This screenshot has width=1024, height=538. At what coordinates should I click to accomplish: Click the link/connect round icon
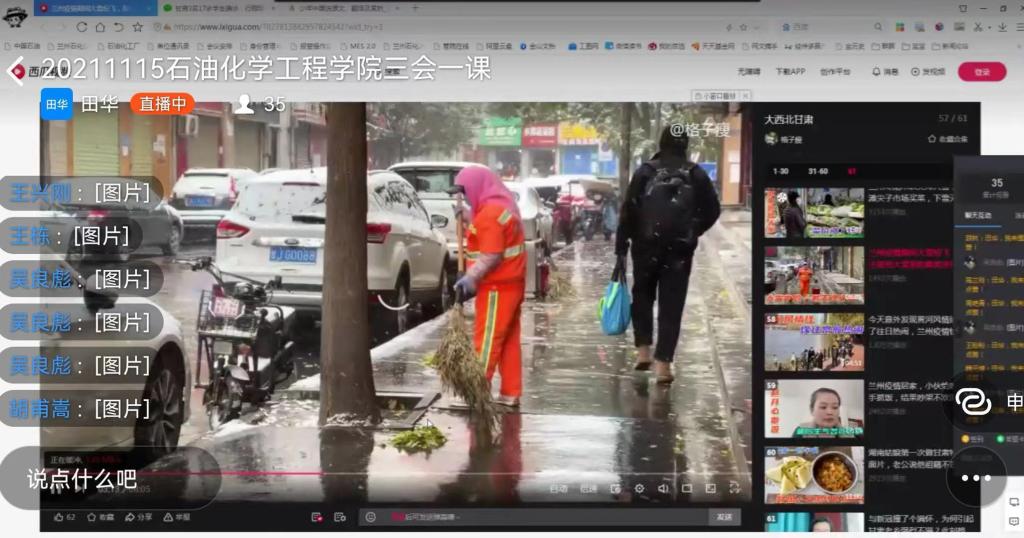click(x=973, y=401)
